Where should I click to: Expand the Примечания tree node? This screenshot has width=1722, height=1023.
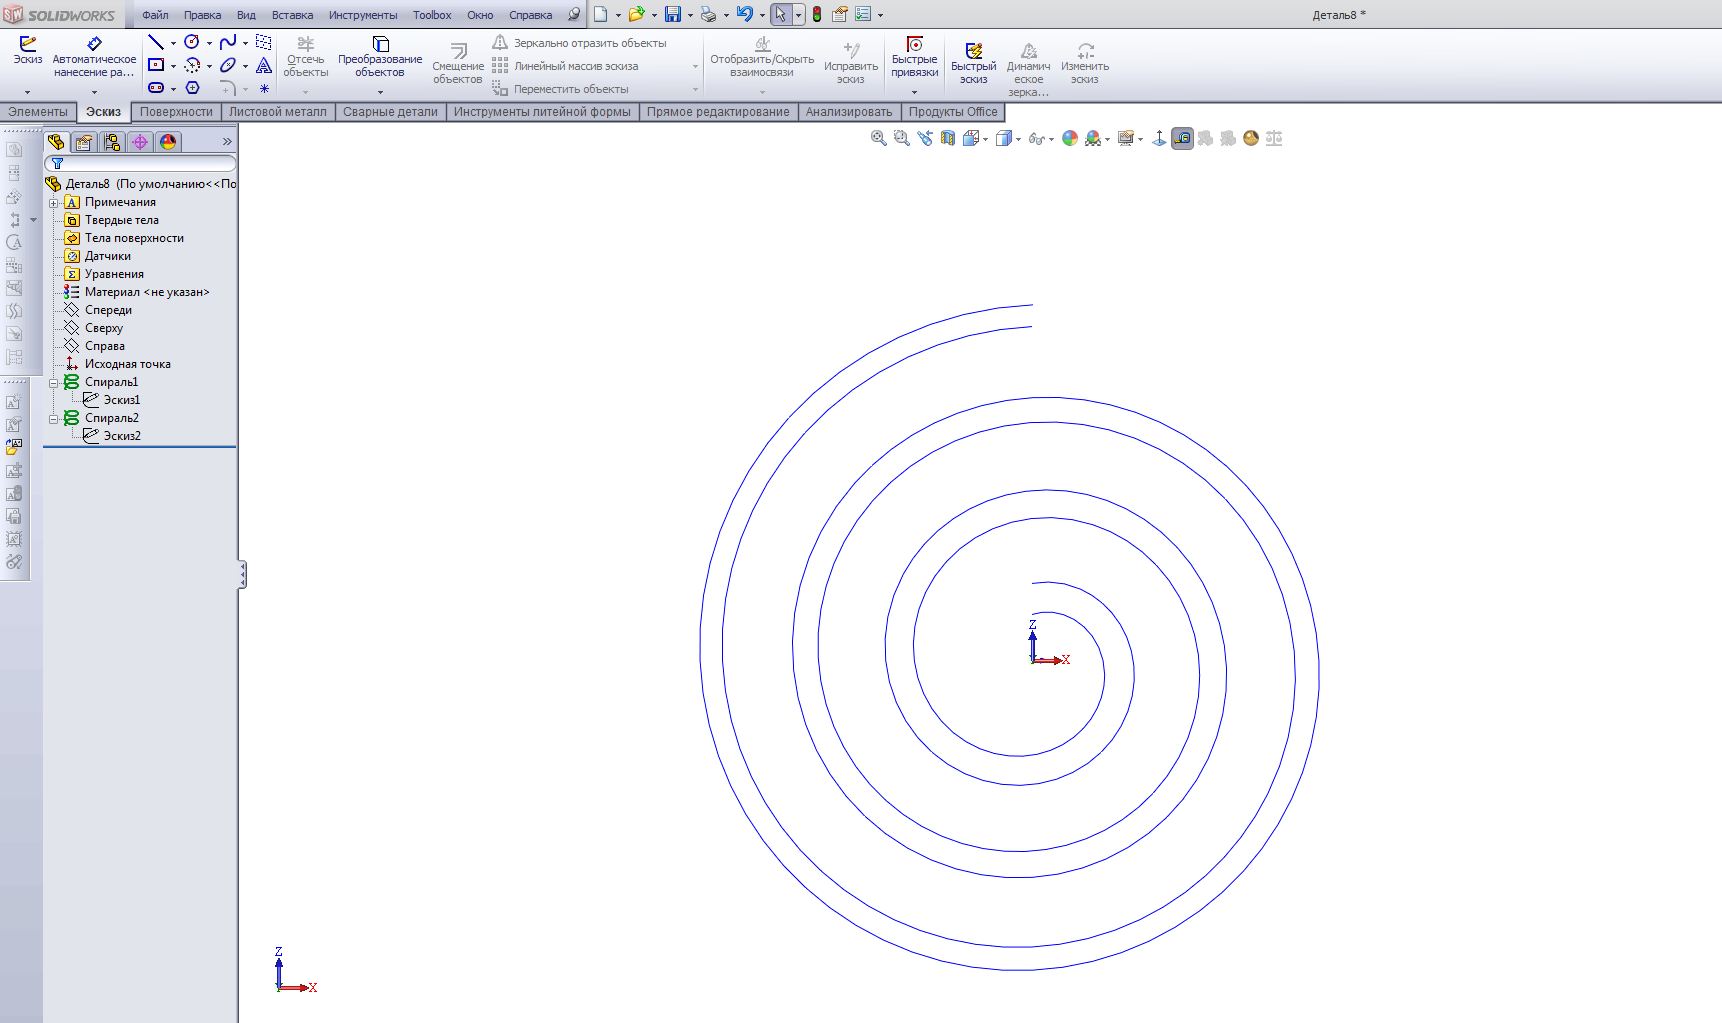pos(54,202)
